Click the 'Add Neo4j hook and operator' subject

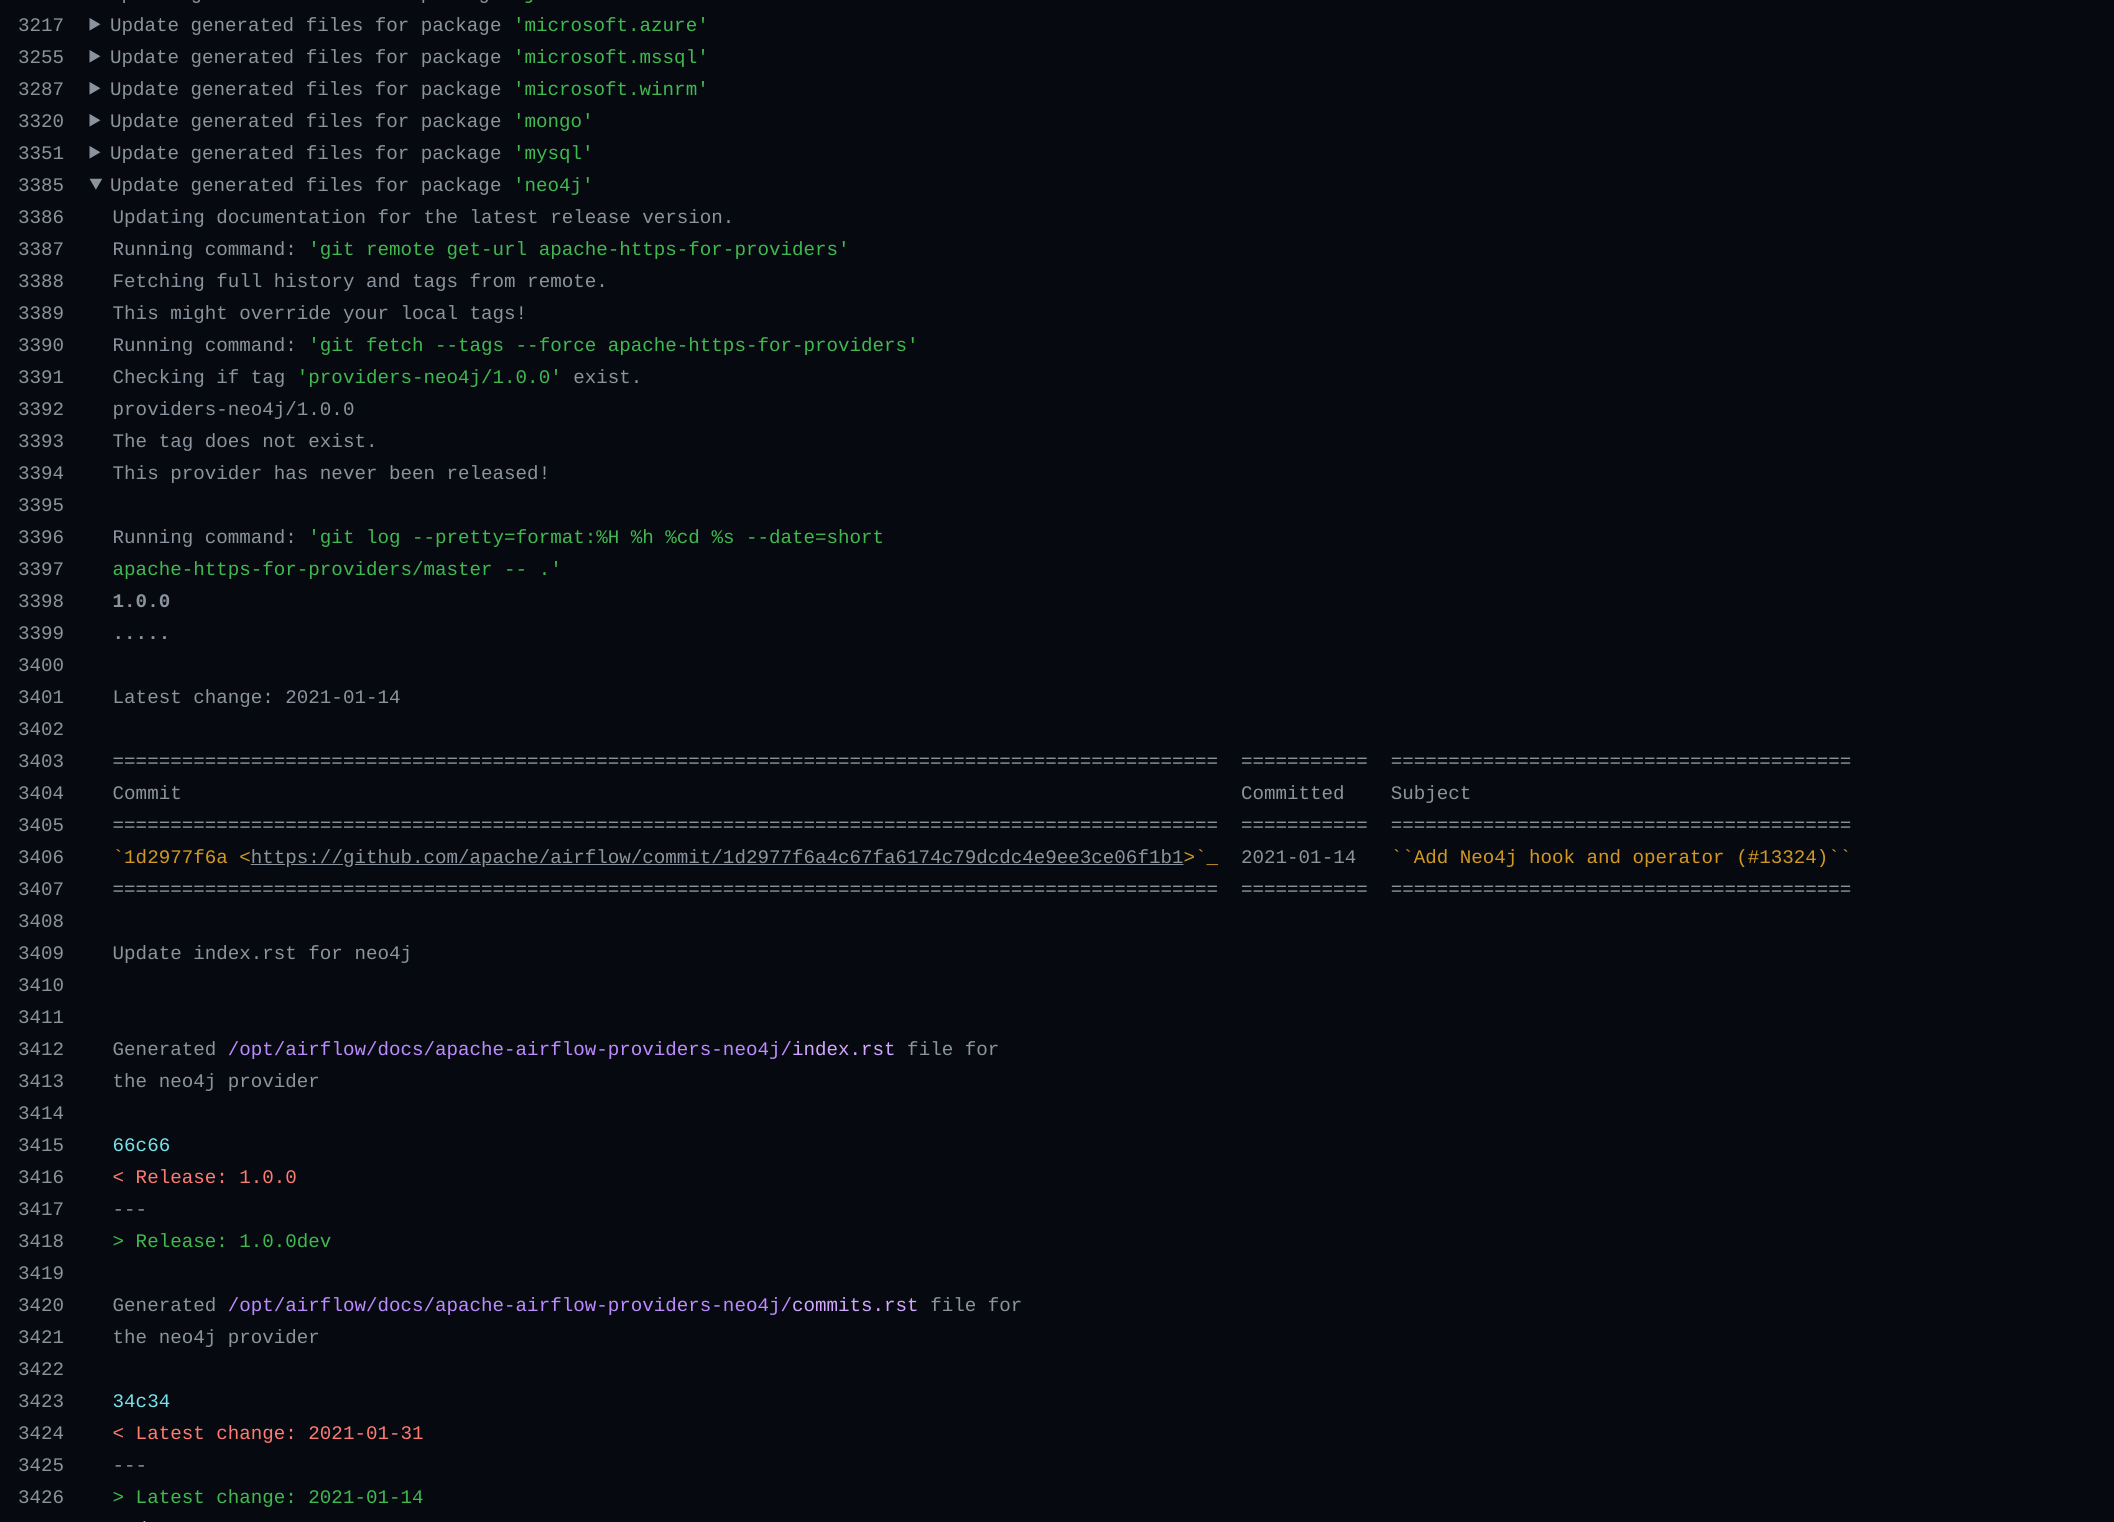[x=1620, y=857]
